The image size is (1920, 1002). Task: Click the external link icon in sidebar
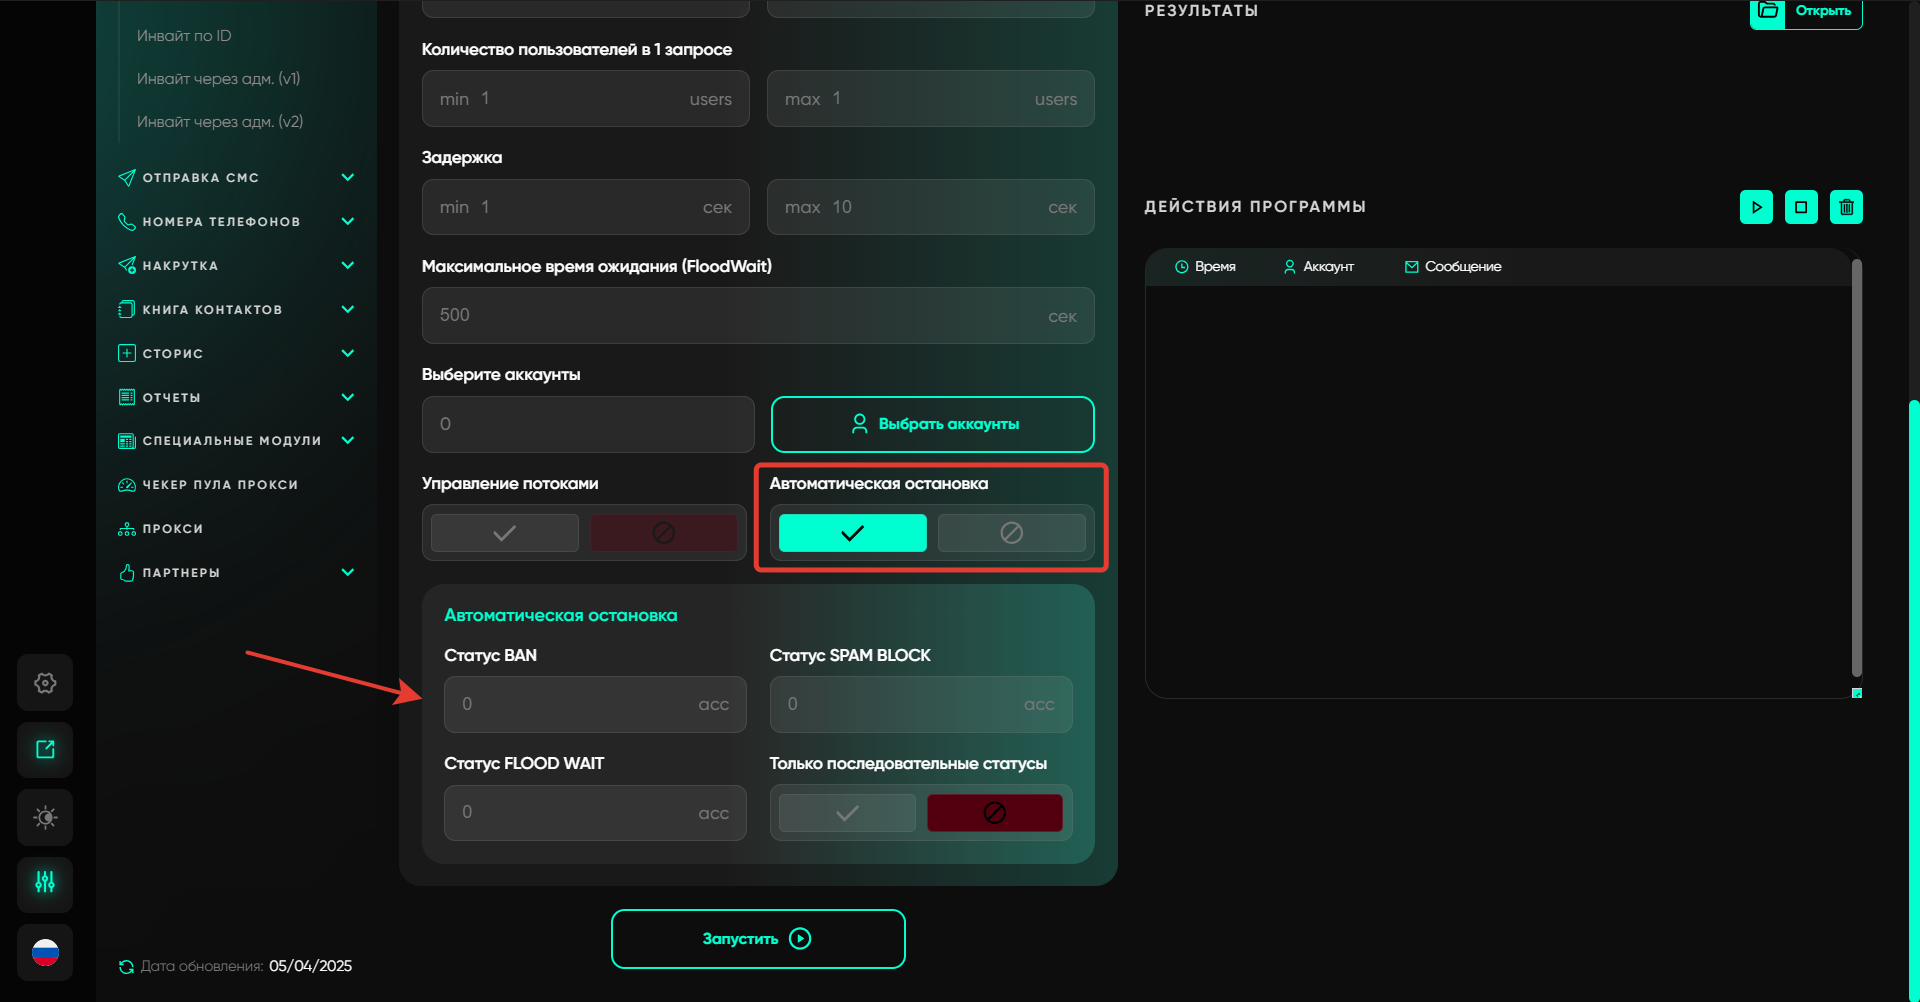[45, 750]
